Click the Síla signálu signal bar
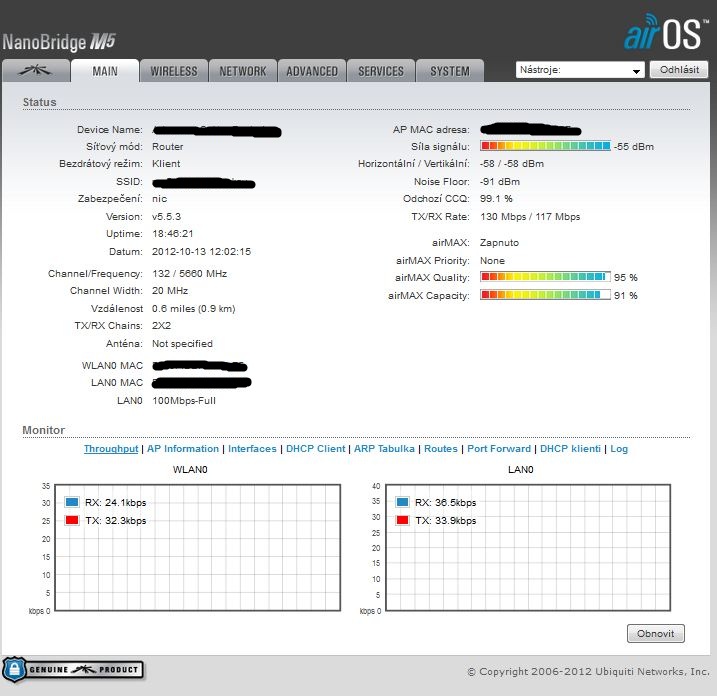This screenshot has height=696, width=717. [x=545, y=146]
